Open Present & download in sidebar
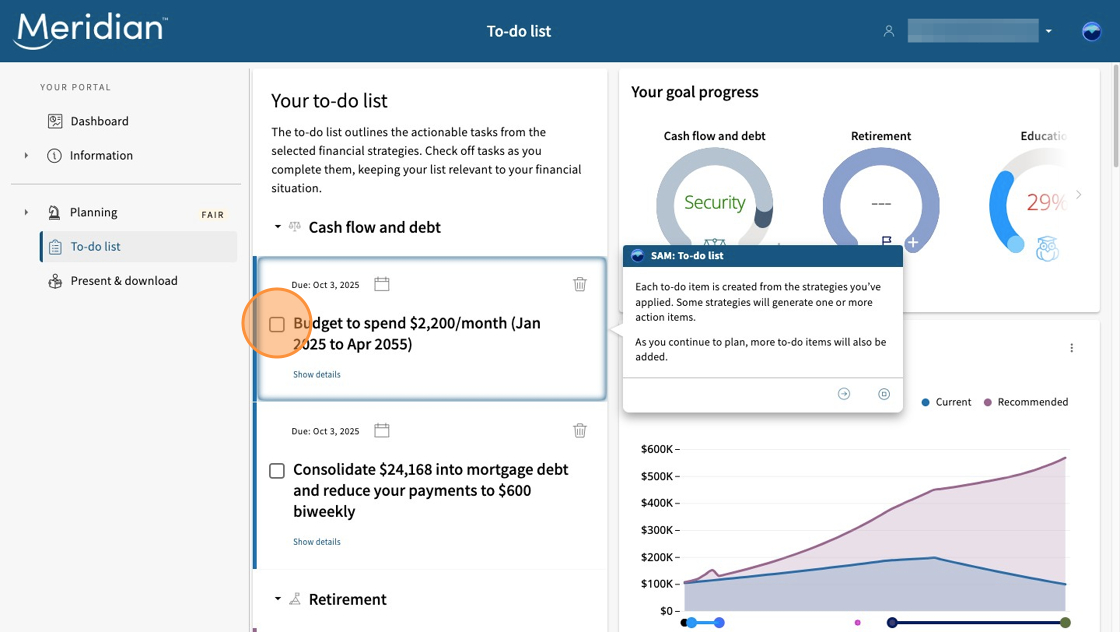This screenshot has height=632, width=1120. pyautogui.click(x=124, y=281)
